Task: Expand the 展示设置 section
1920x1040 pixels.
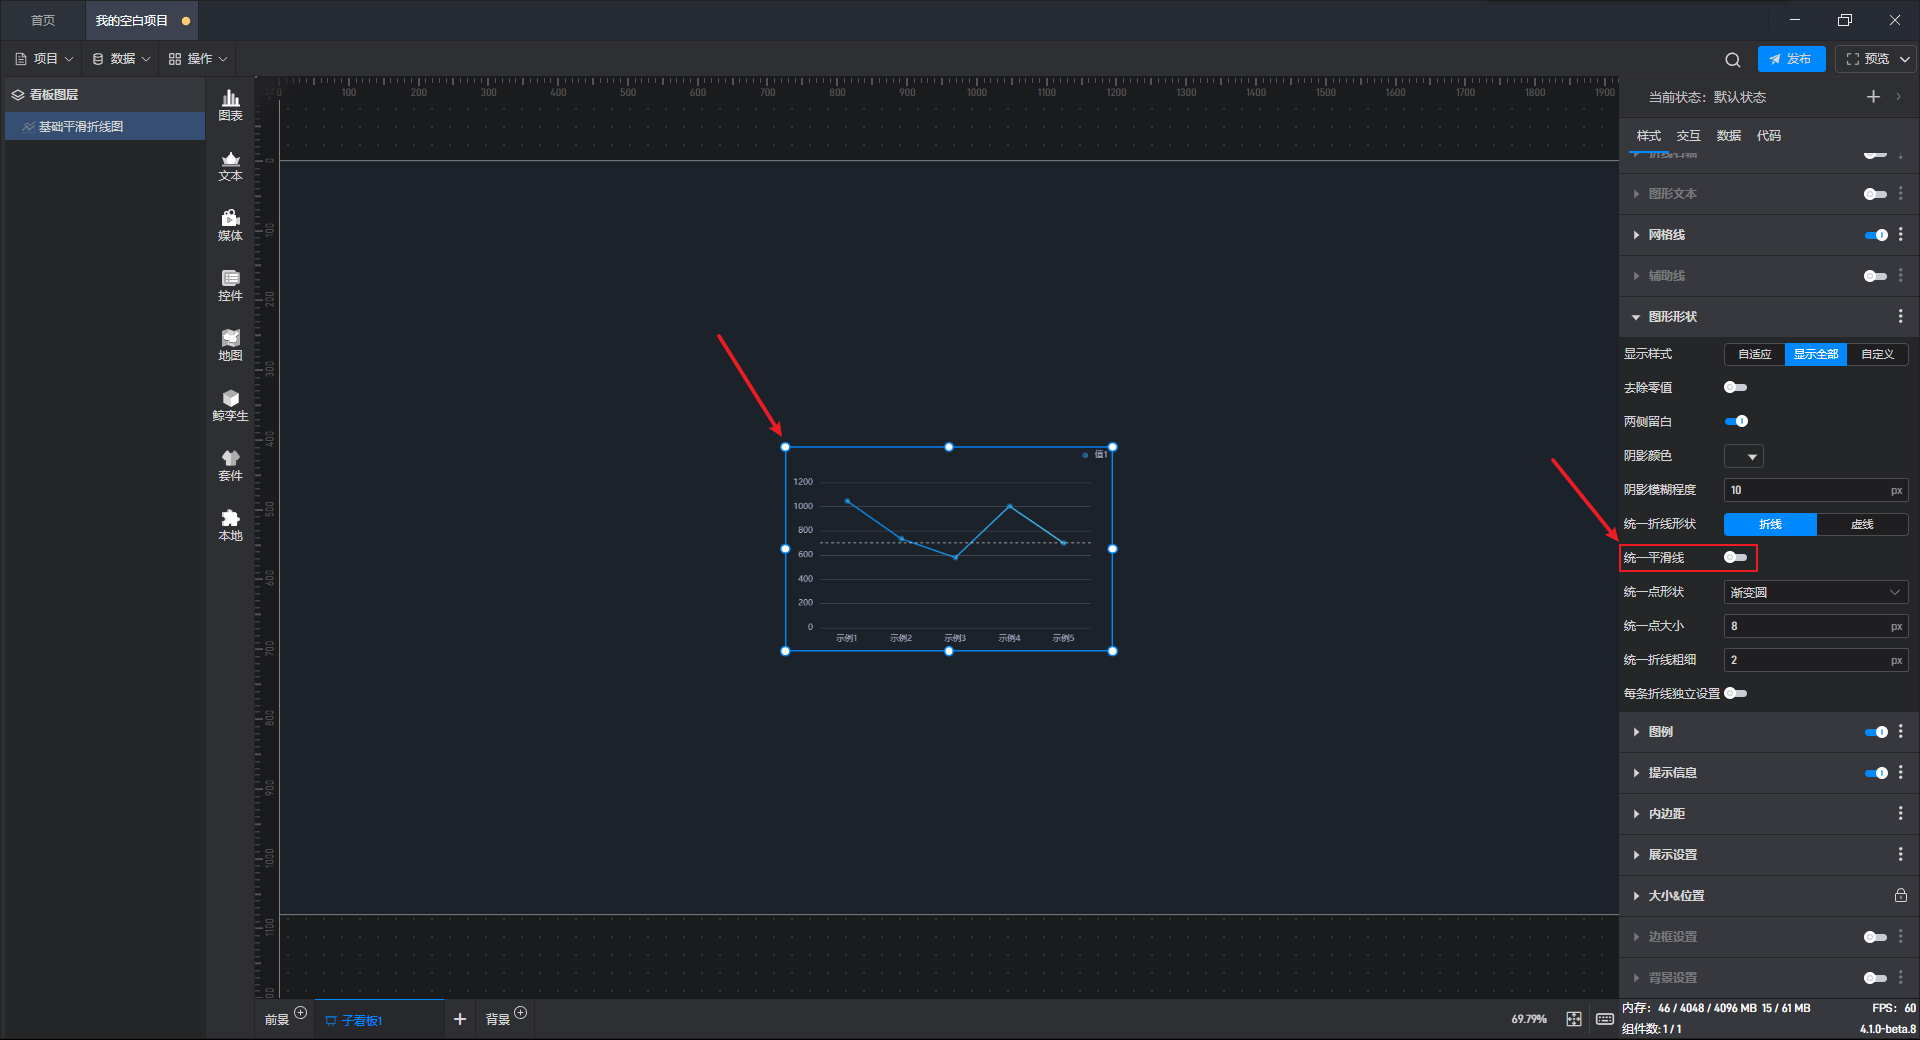Action: (x=1637, y=855)
